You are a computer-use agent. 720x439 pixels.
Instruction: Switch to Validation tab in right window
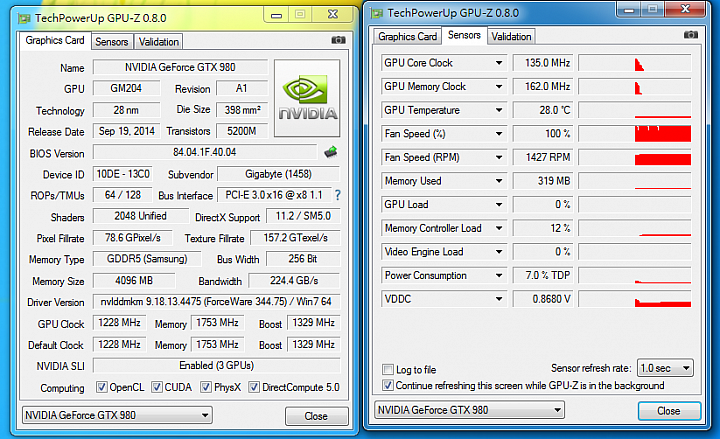point(511,36)
